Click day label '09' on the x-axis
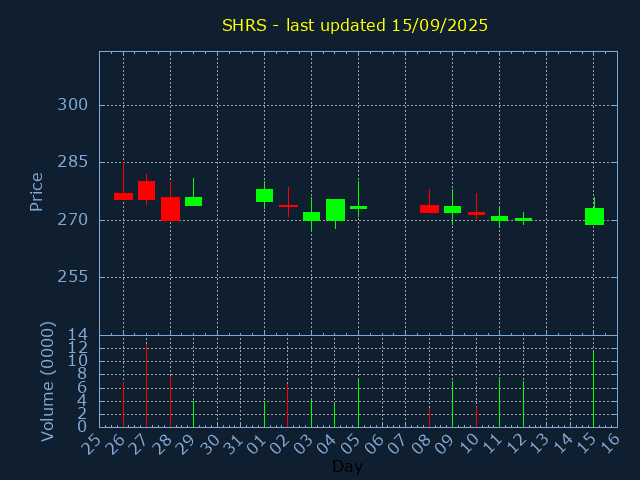 (x=444, y=444)
